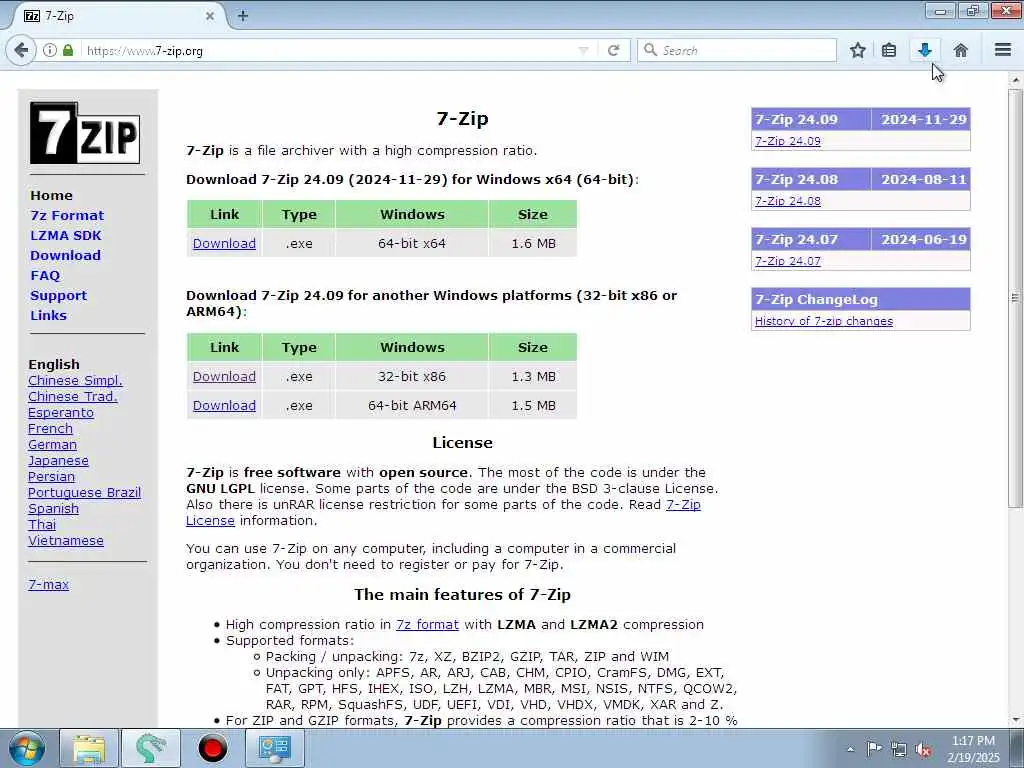This screenshot has width=1024, height=768.
Task: Switch language to German
Action: pyautogui.click(x=52, y=445)
